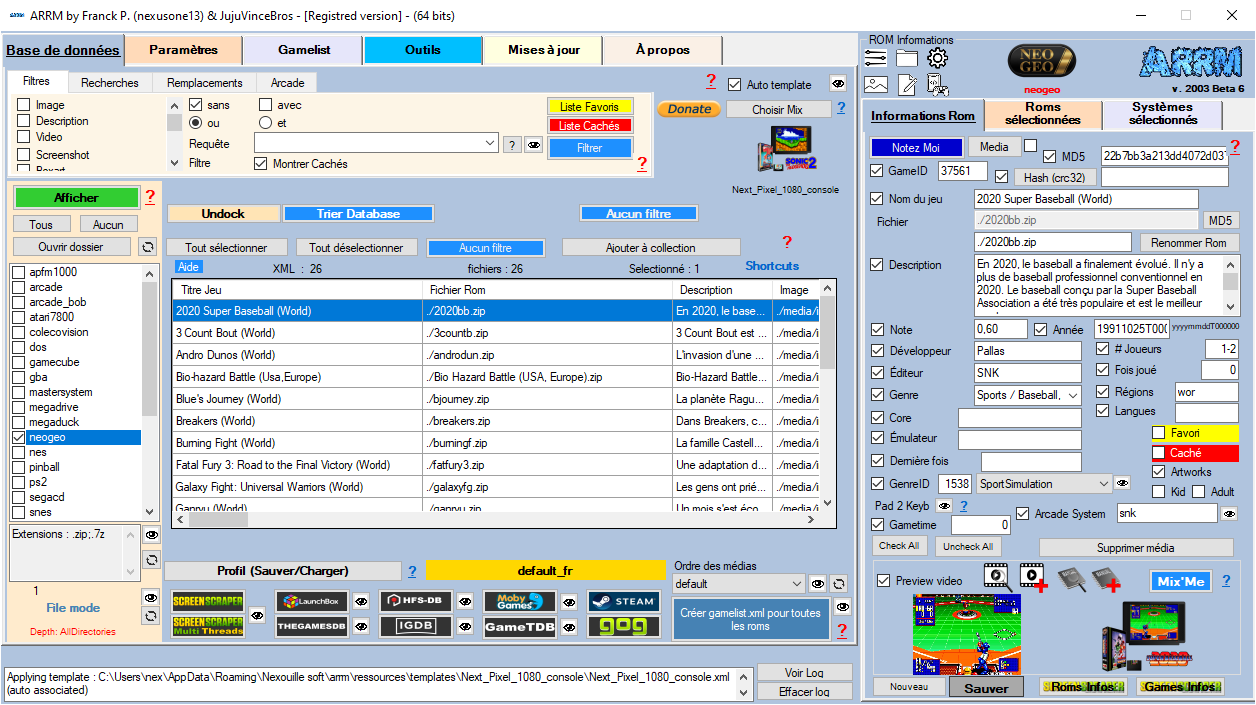
Task: Click the LaunchBox scraper icon
Action: point(312,601)
